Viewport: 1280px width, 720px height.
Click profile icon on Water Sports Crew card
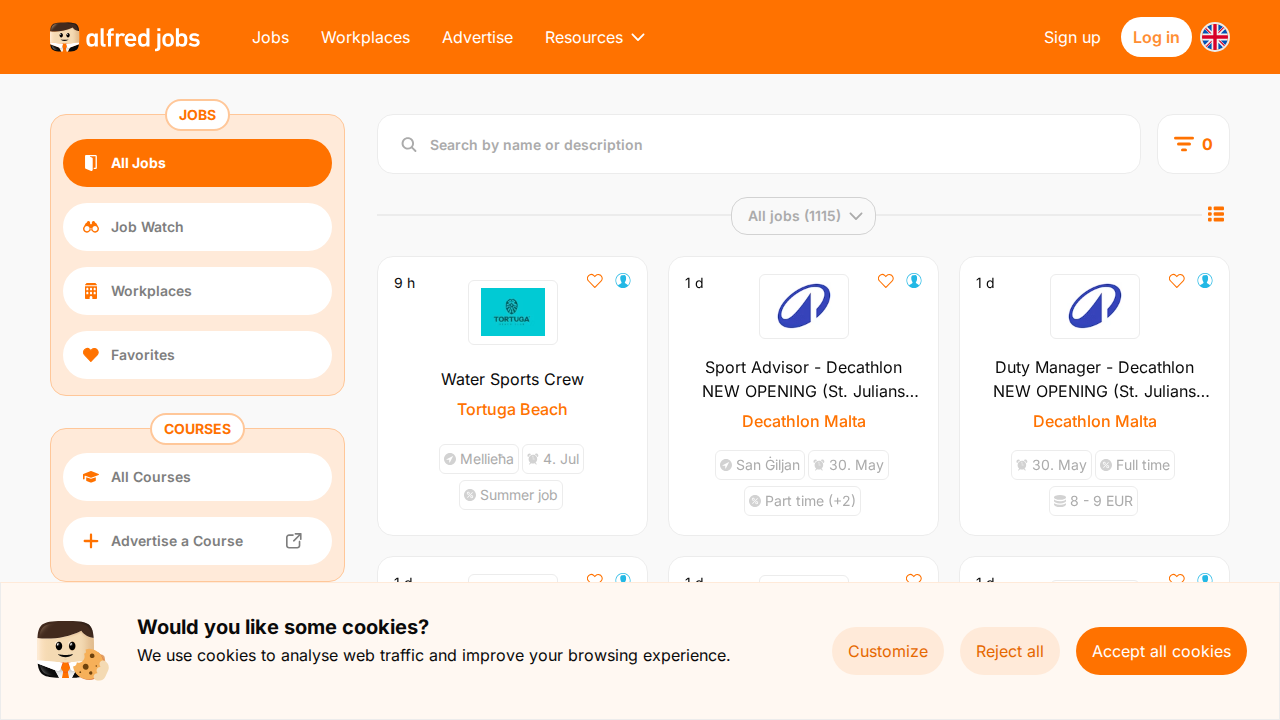tap(623, 281)
